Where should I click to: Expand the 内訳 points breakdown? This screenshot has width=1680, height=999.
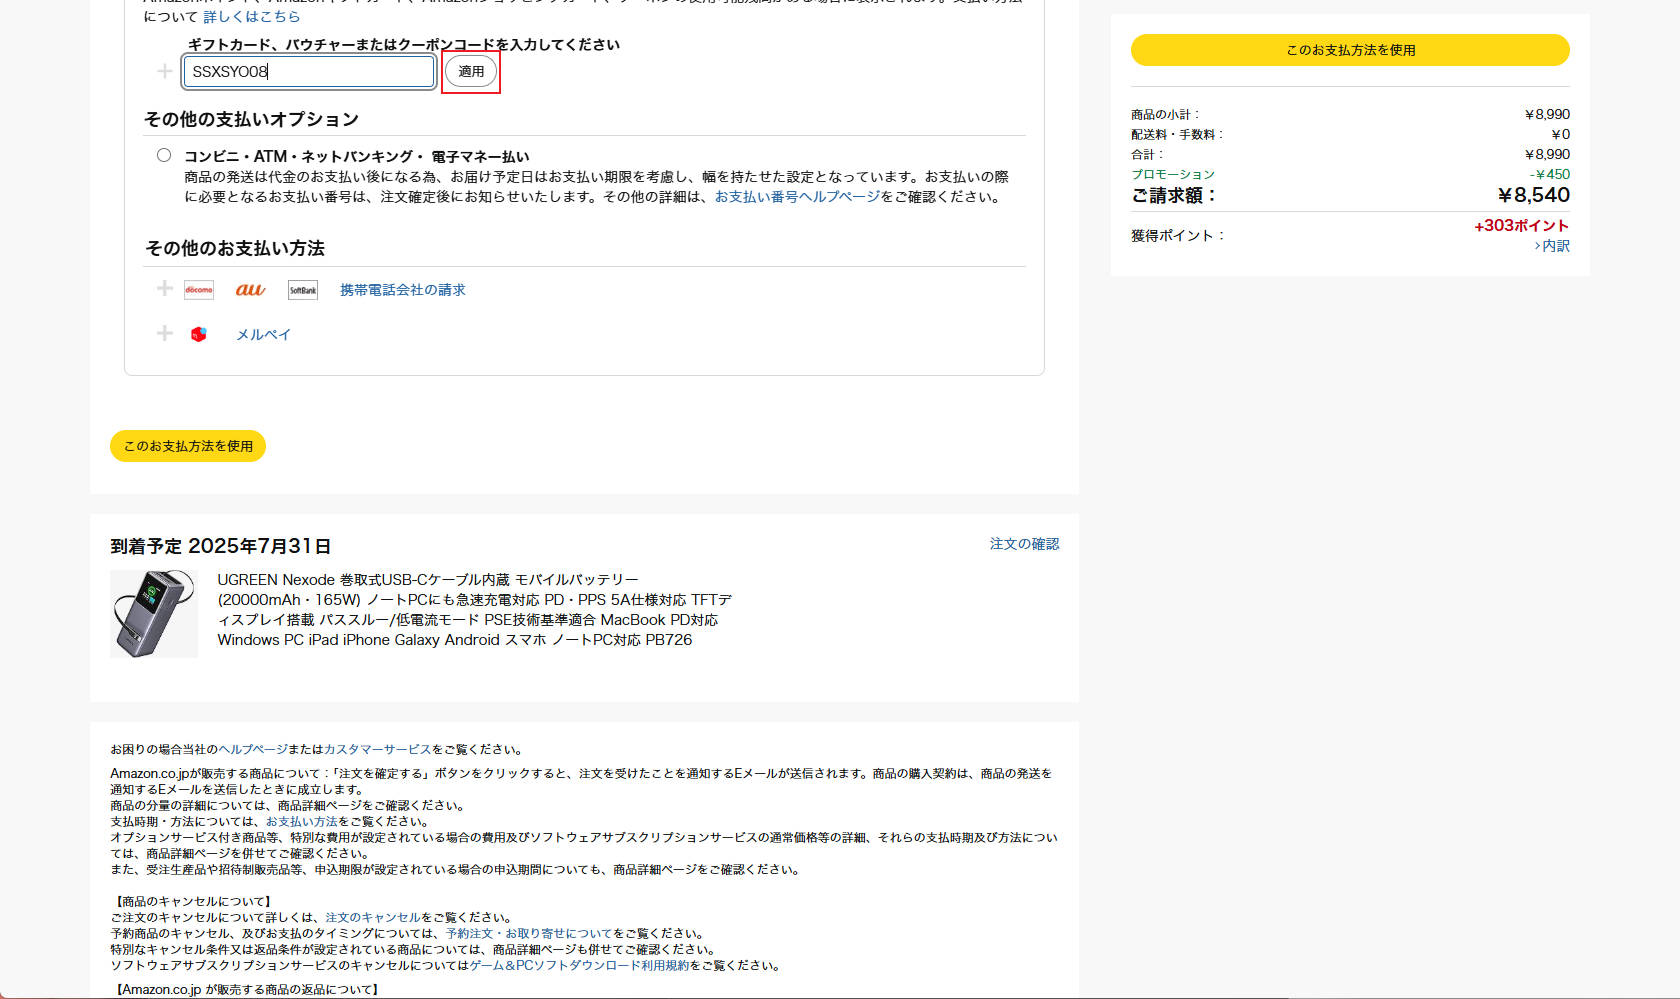pyautogui.click(x=1552, y=246)
